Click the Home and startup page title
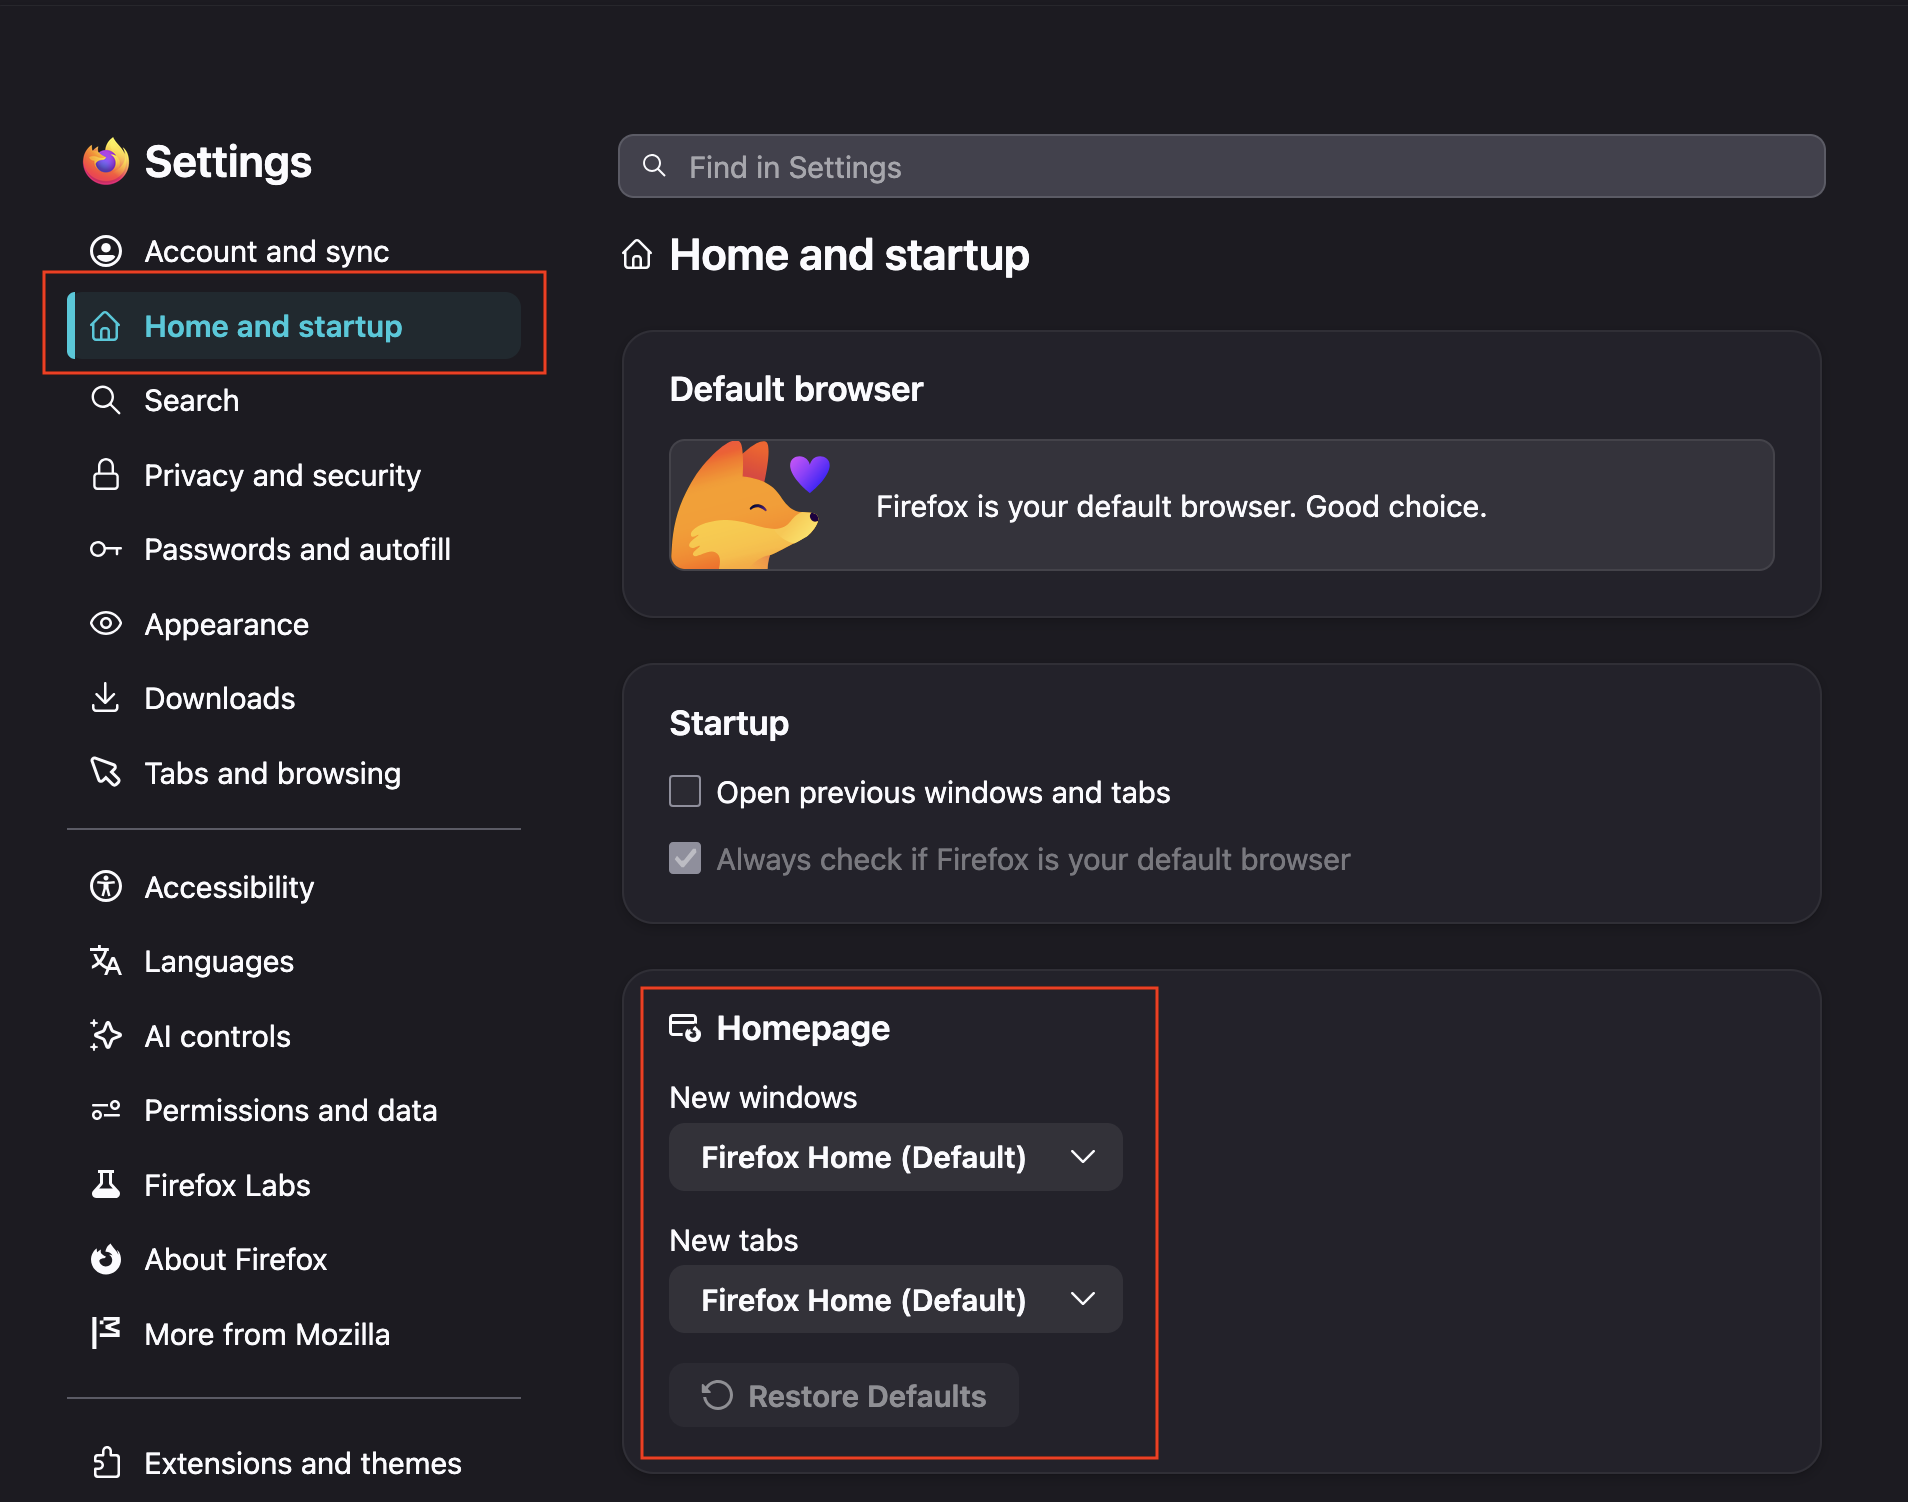1908x1502 pixels. pyautogui.click(x=849, y=255)
